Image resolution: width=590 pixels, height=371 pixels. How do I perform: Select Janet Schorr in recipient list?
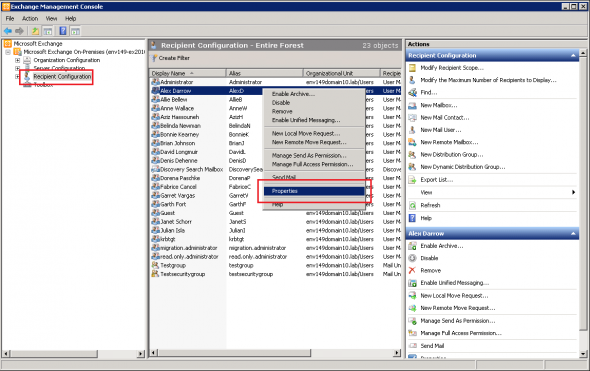pyautogui.click(x=176, y=222)
